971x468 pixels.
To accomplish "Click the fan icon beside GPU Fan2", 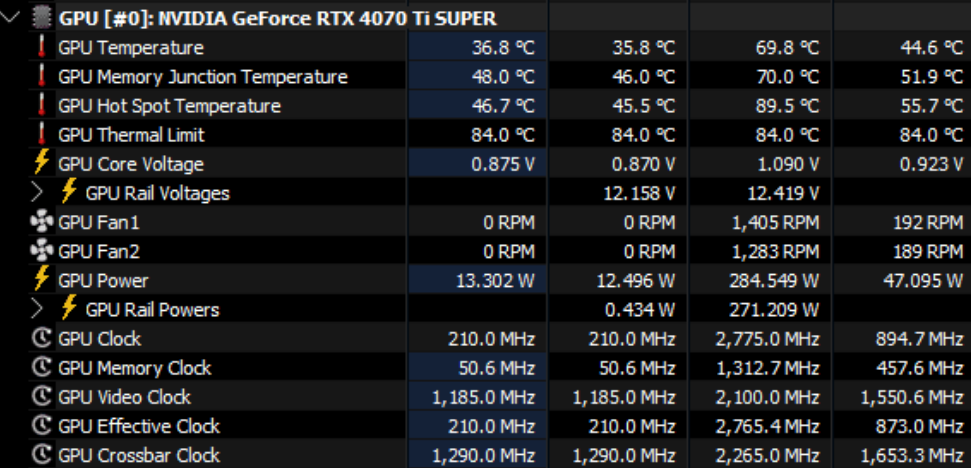I will pos(41,251).
